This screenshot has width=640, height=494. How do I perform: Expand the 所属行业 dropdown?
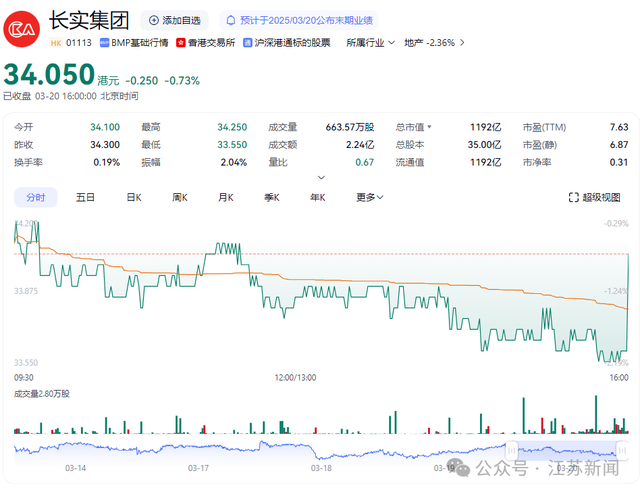(x=370, y=43)
